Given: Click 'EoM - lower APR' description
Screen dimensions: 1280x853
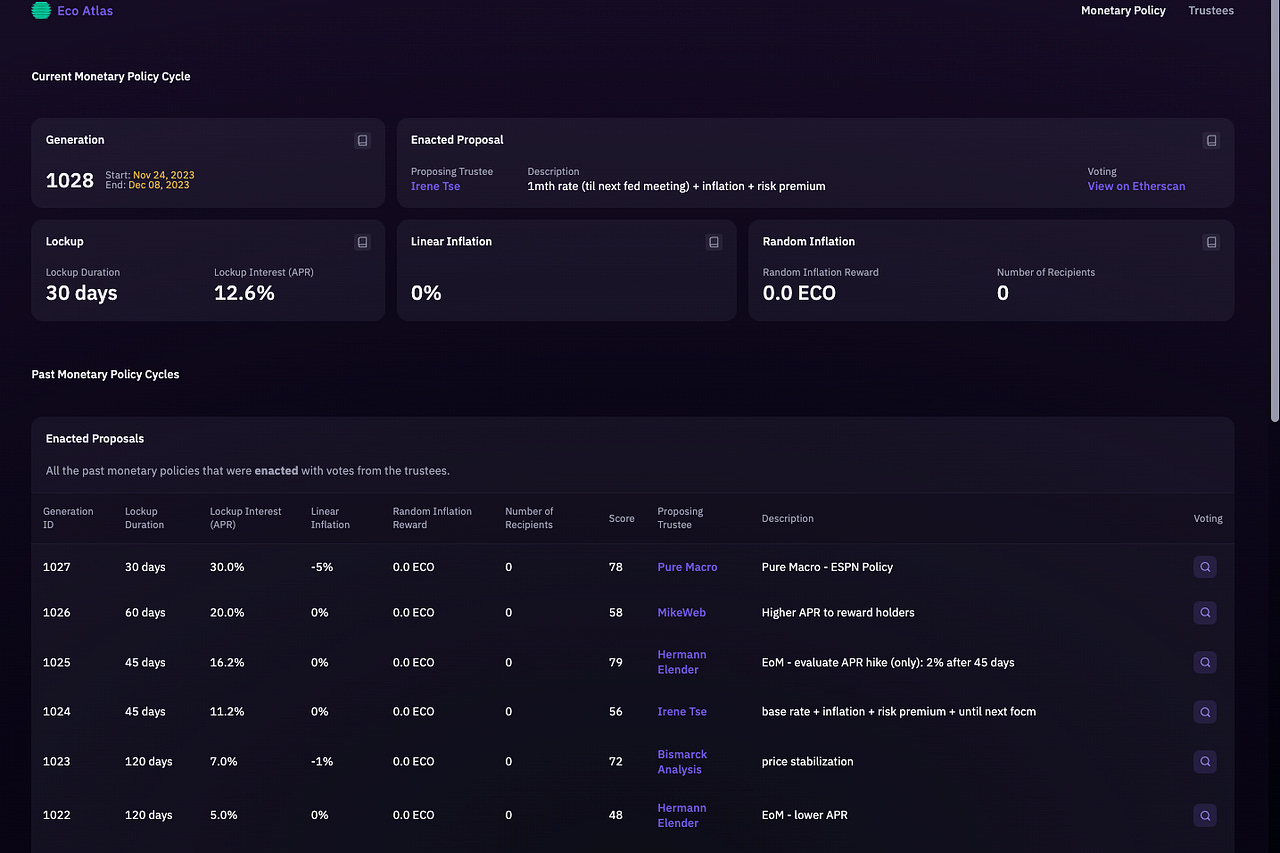Looking at the screenshot, I should (805, 815).
